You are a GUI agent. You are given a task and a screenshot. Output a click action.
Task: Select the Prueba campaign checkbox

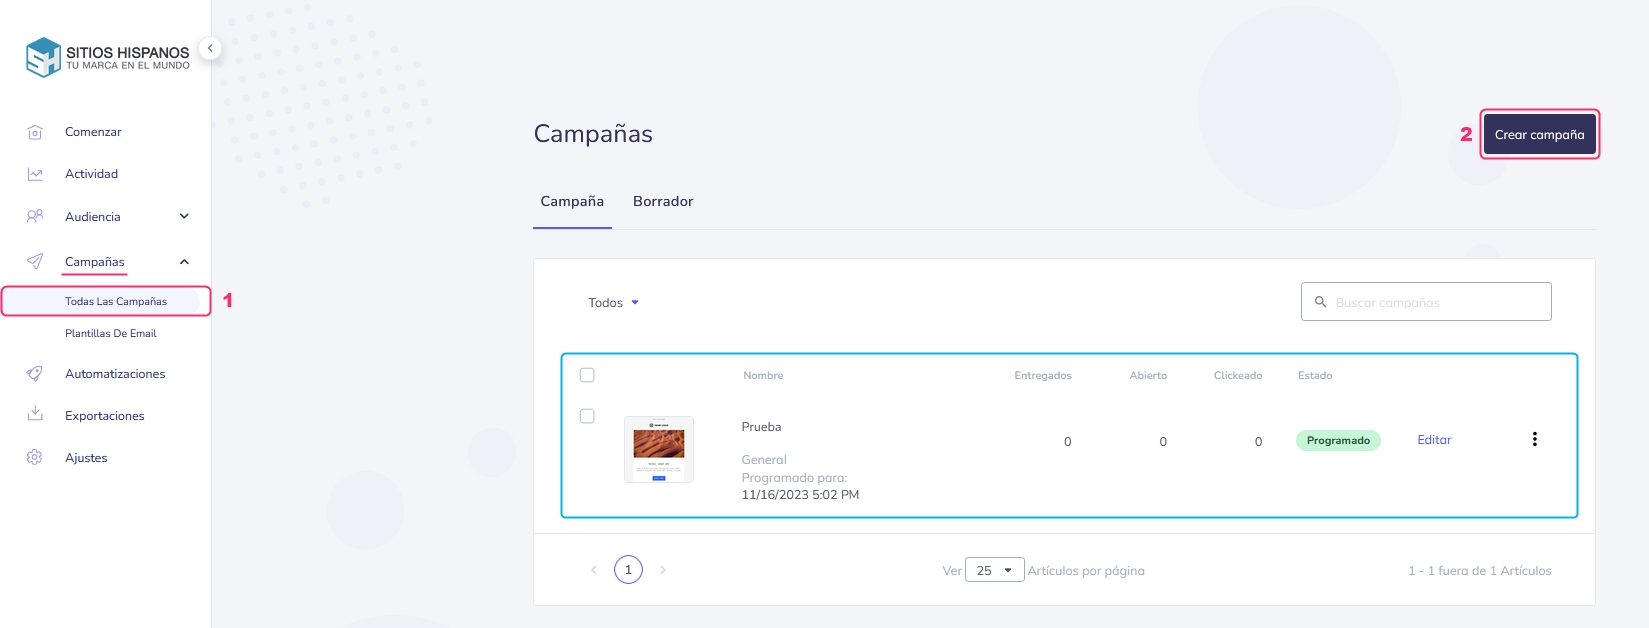tap(587, 416)
